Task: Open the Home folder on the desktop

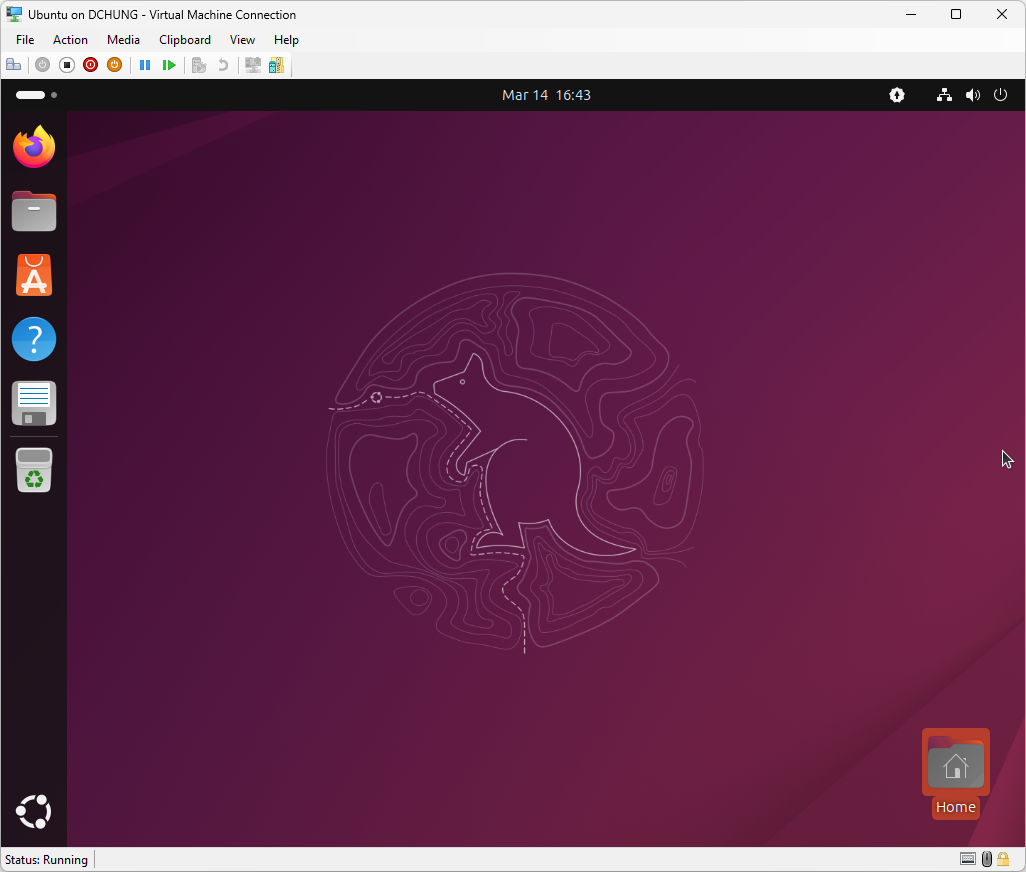Action: (955, 773)
